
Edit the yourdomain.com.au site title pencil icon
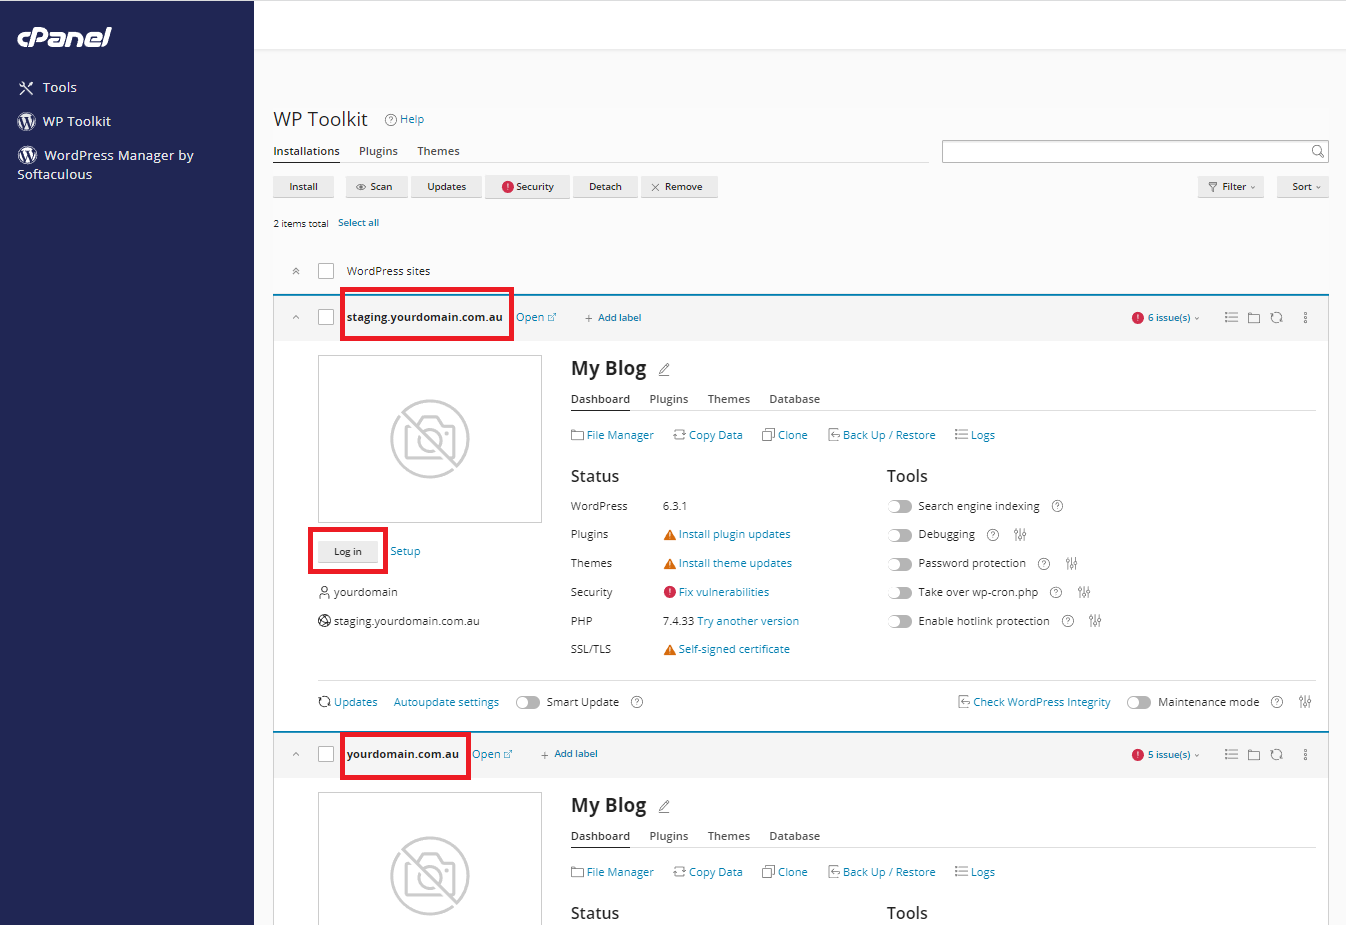point(664,806)
